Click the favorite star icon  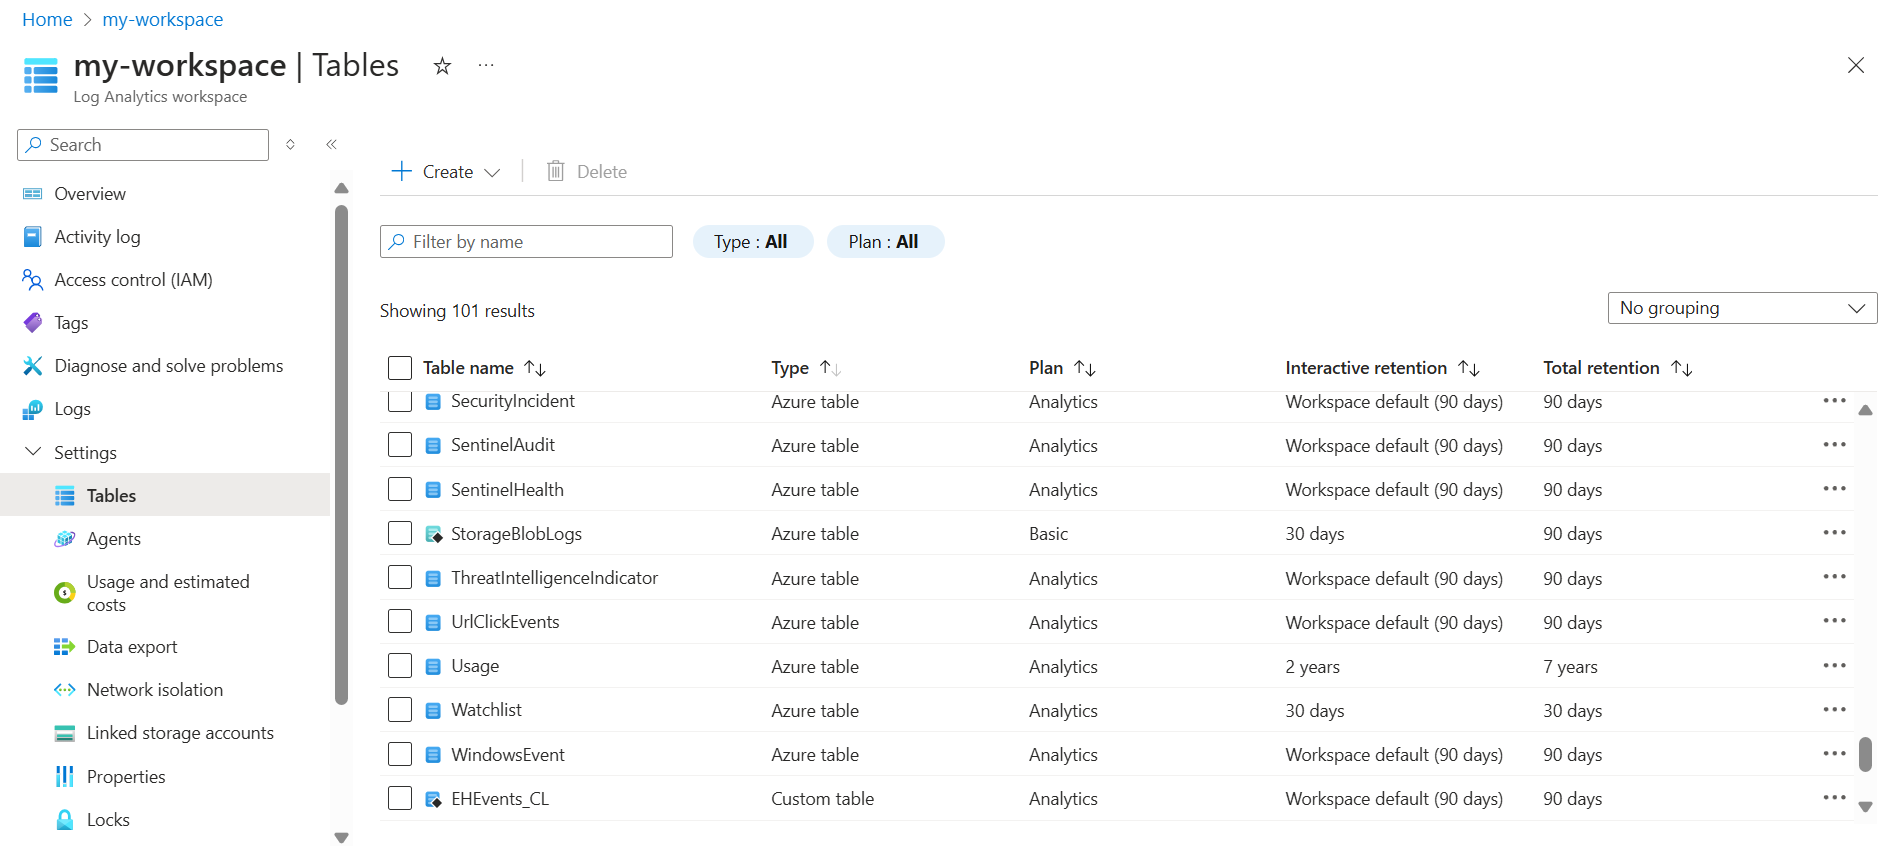tap(442, 66)
